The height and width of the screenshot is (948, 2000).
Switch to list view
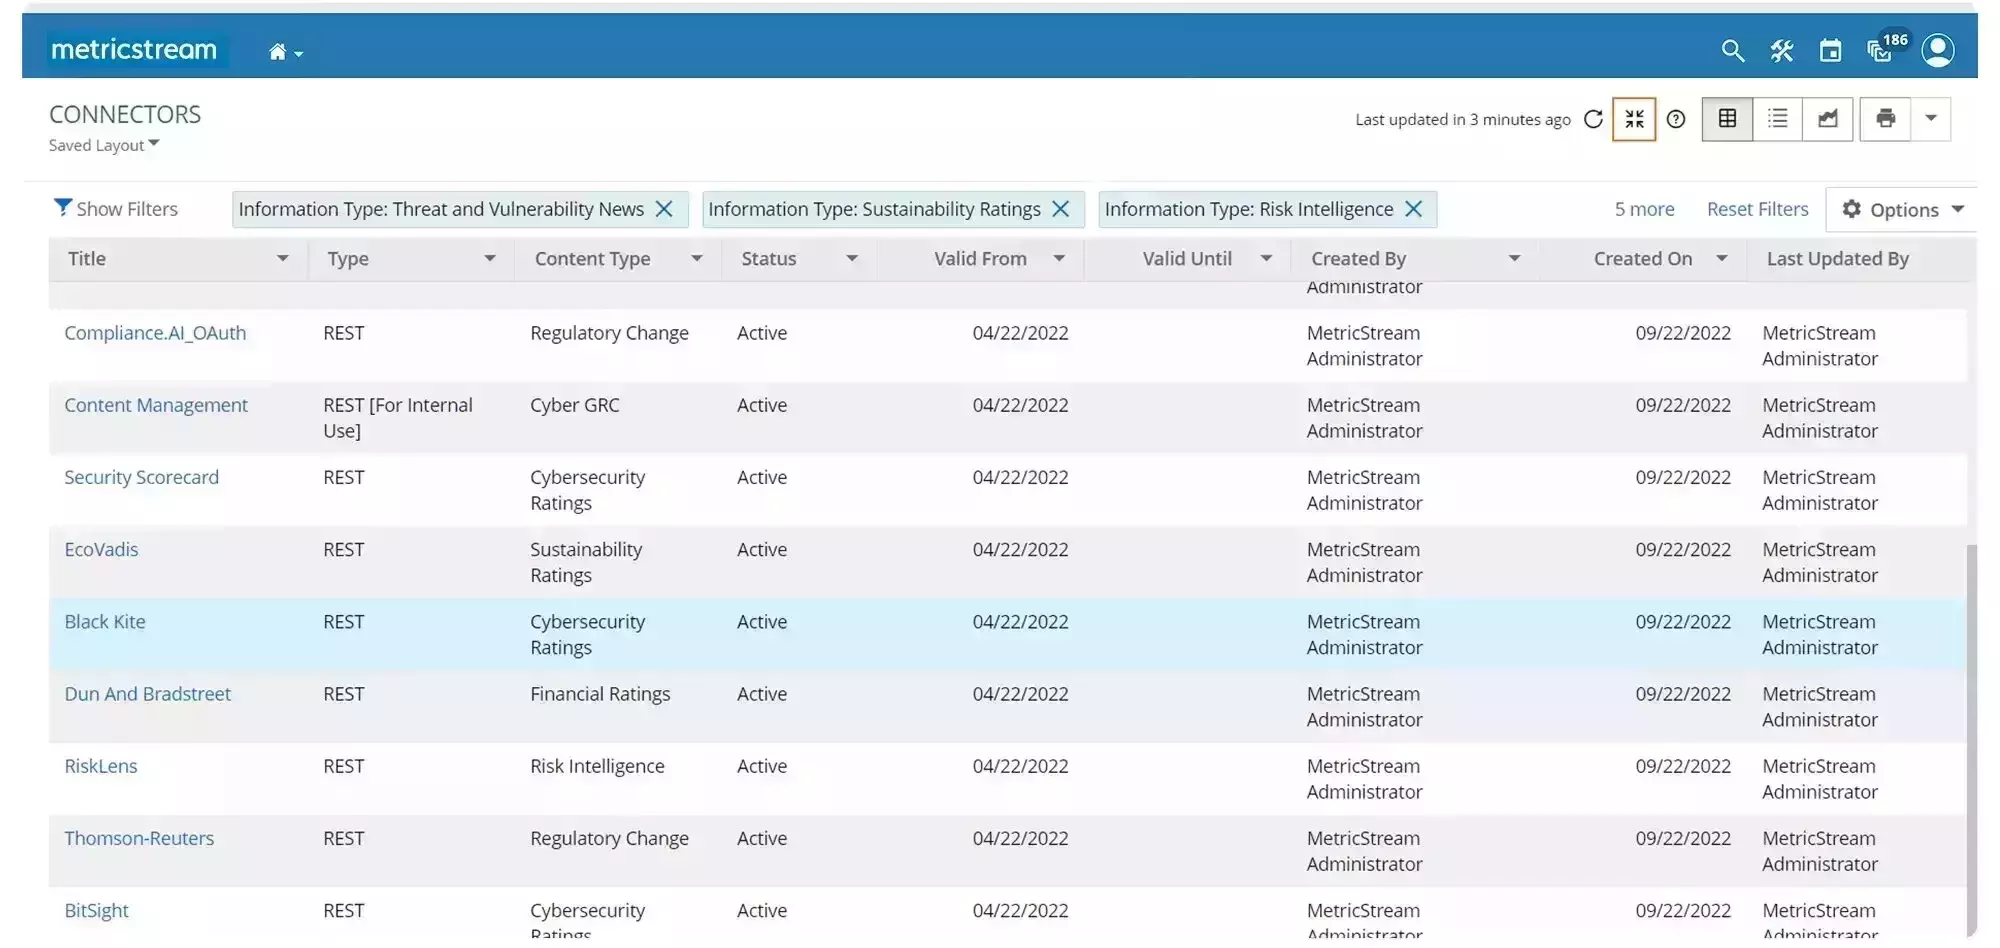tap(1777, 119)
